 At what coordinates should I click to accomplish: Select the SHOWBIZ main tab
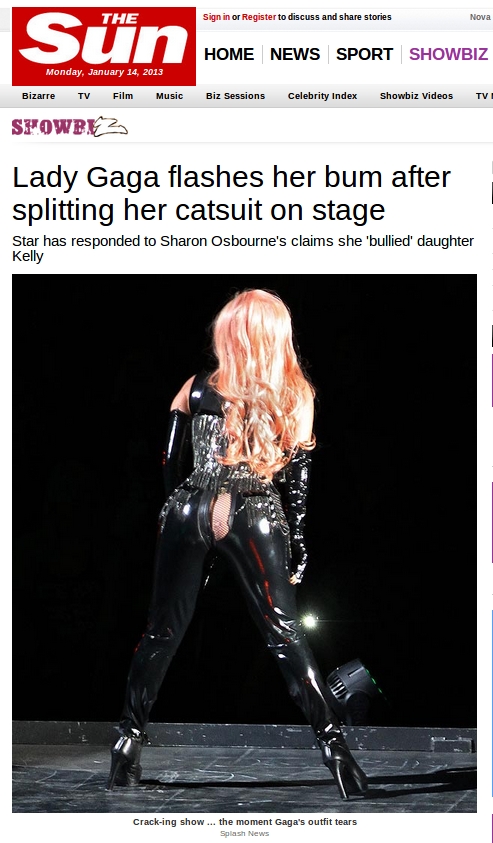point(448,54)
